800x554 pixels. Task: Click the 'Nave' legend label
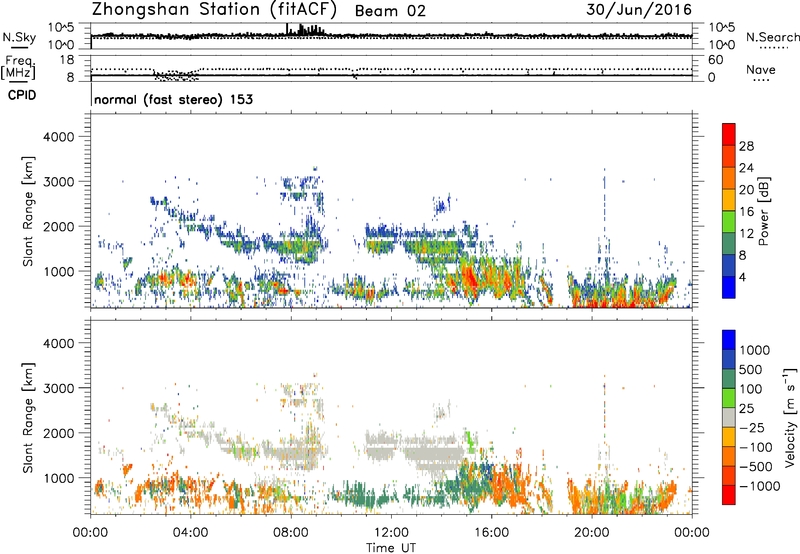[x=761, y=69]
